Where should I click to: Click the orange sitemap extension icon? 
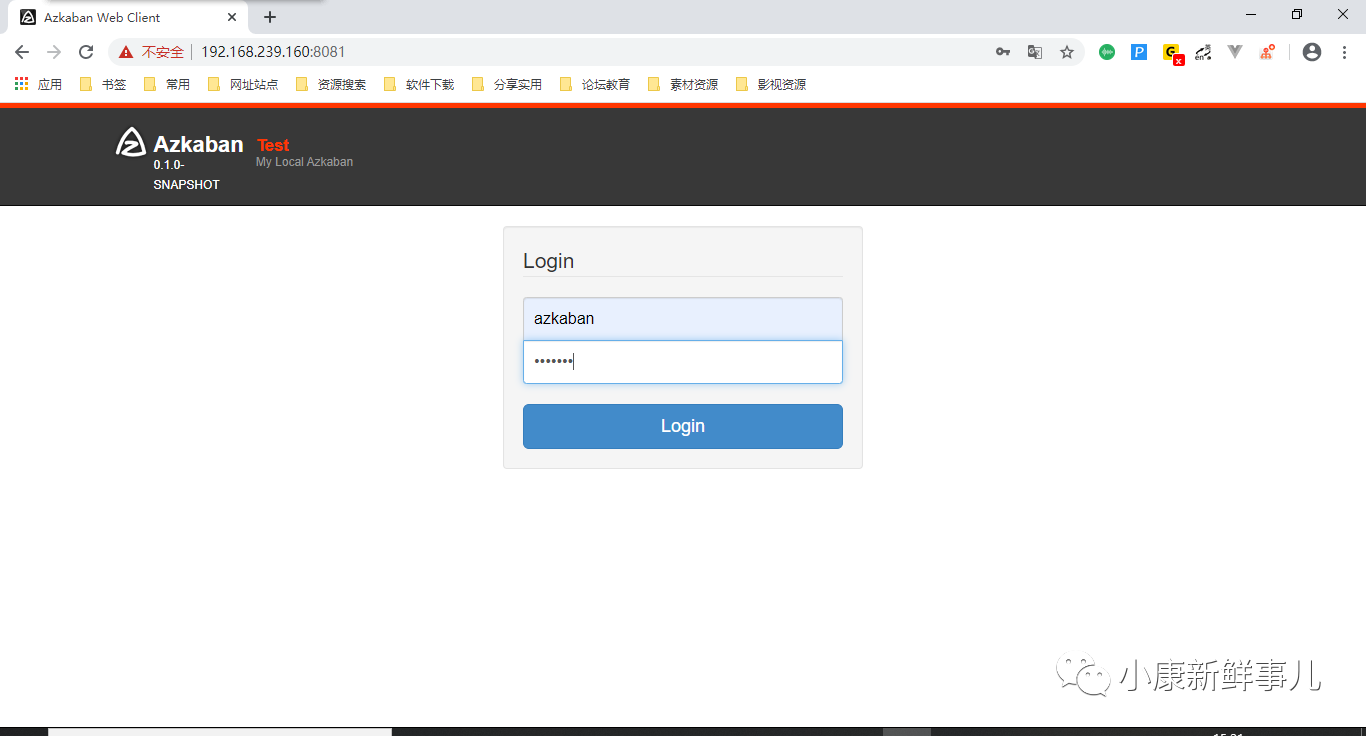coord(1267,52)
